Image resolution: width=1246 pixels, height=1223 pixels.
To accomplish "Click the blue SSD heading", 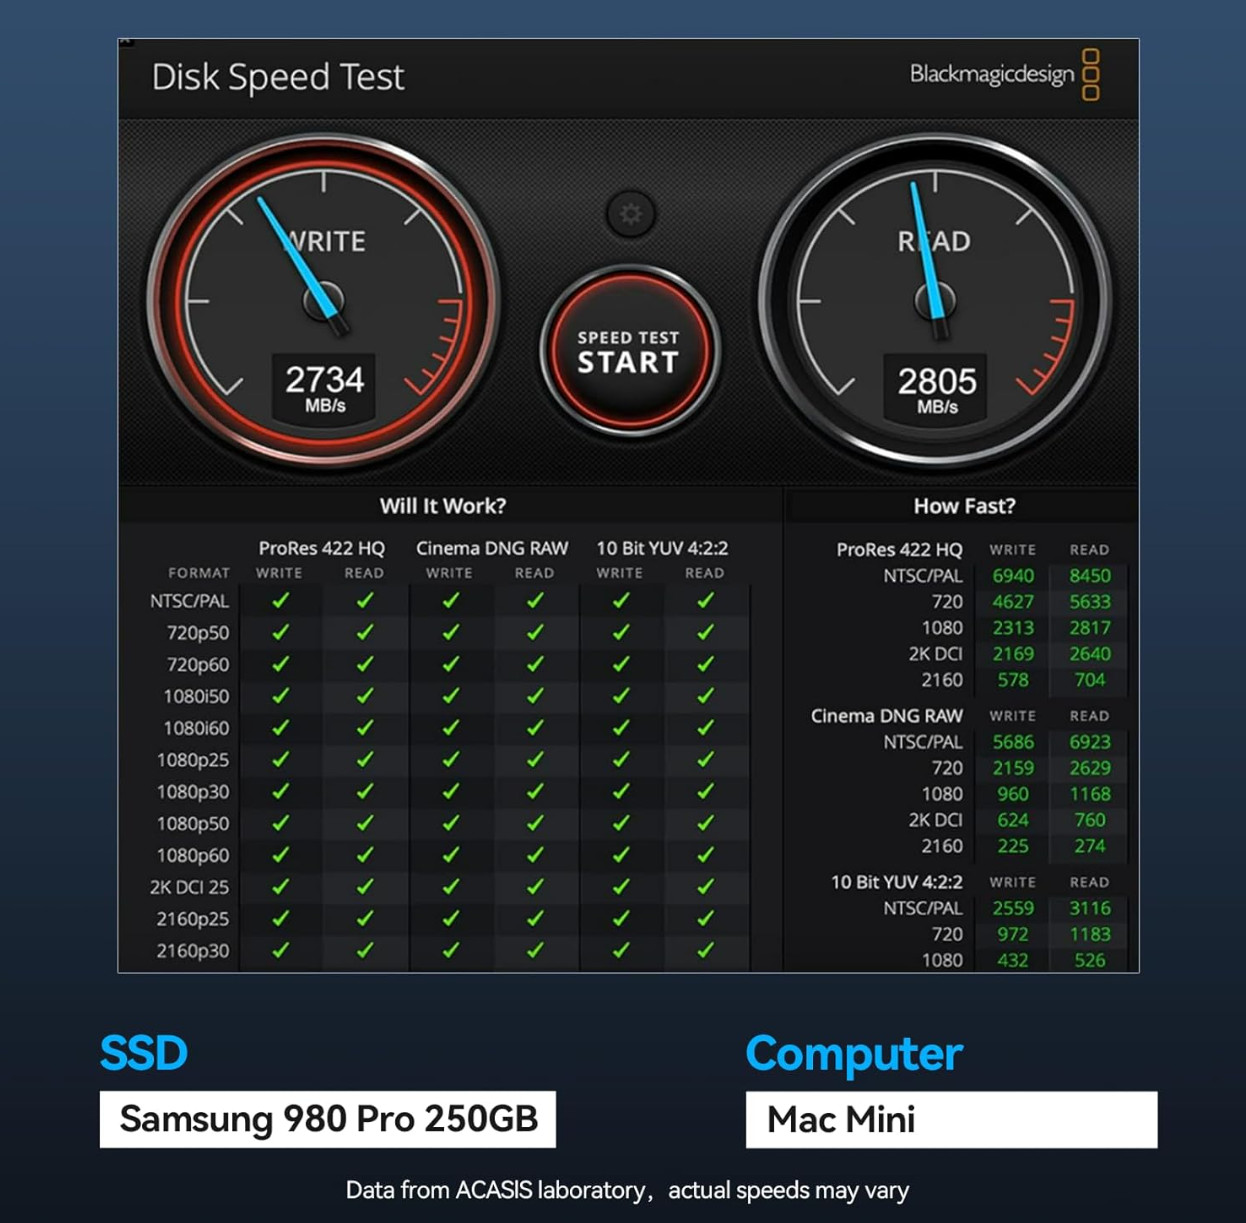I will [x=144, y=1053].
